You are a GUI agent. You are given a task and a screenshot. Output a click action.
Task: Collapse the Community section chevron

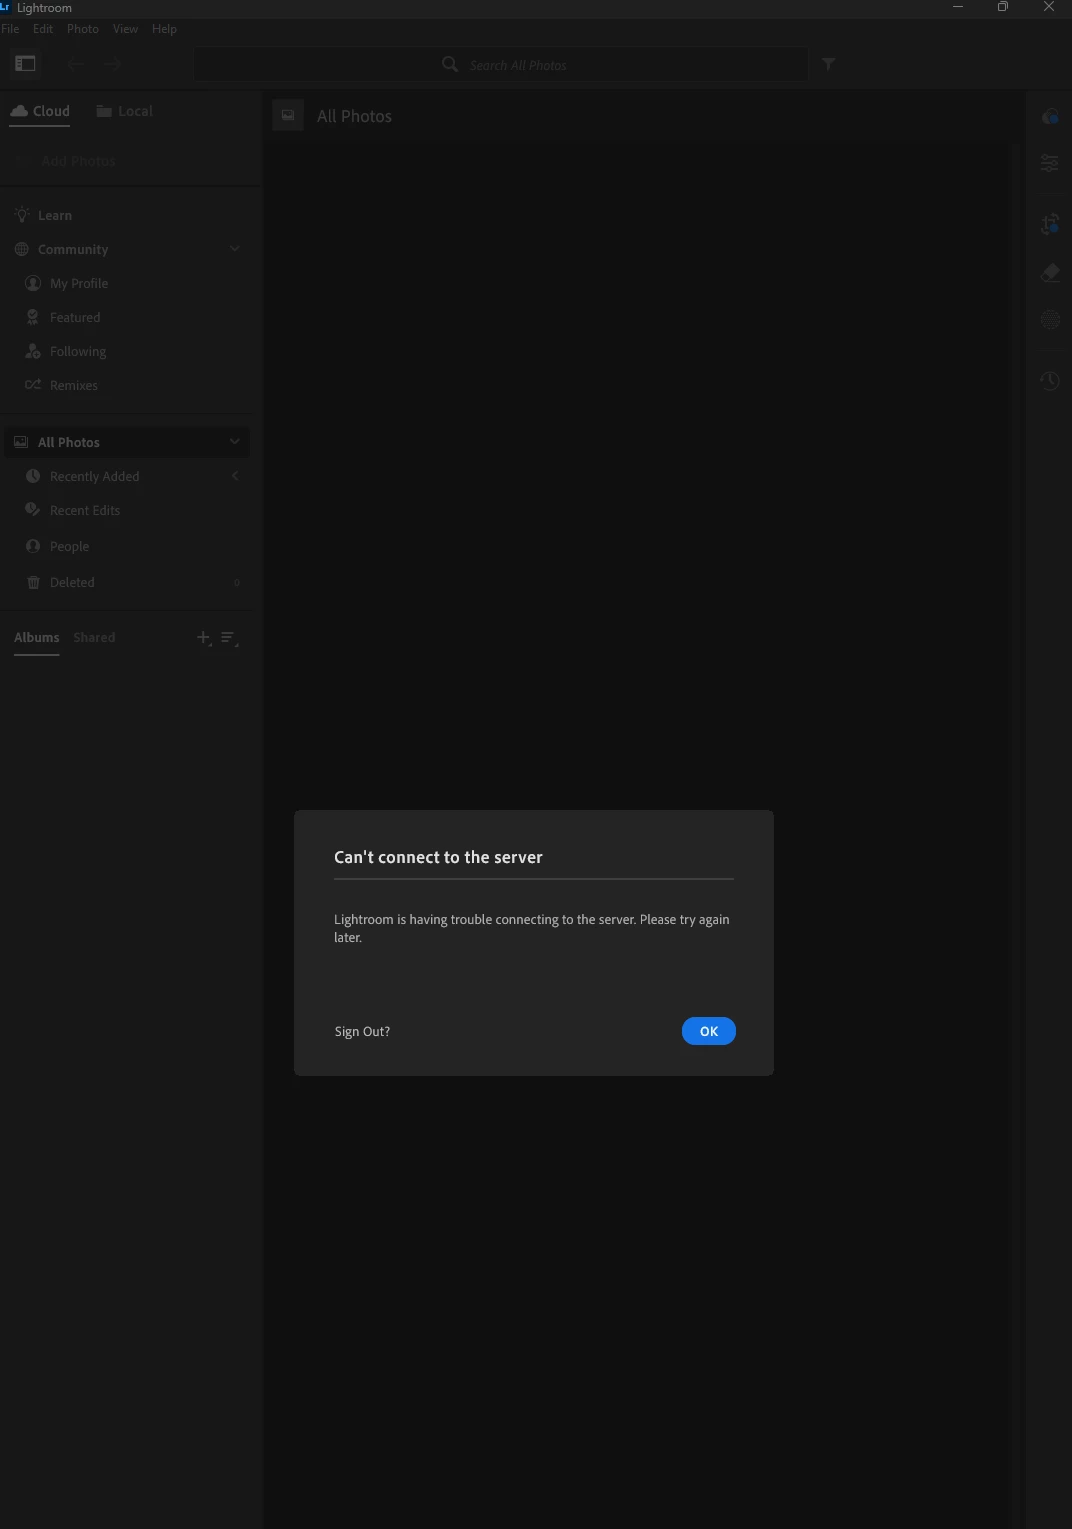(x=235, y=249)
